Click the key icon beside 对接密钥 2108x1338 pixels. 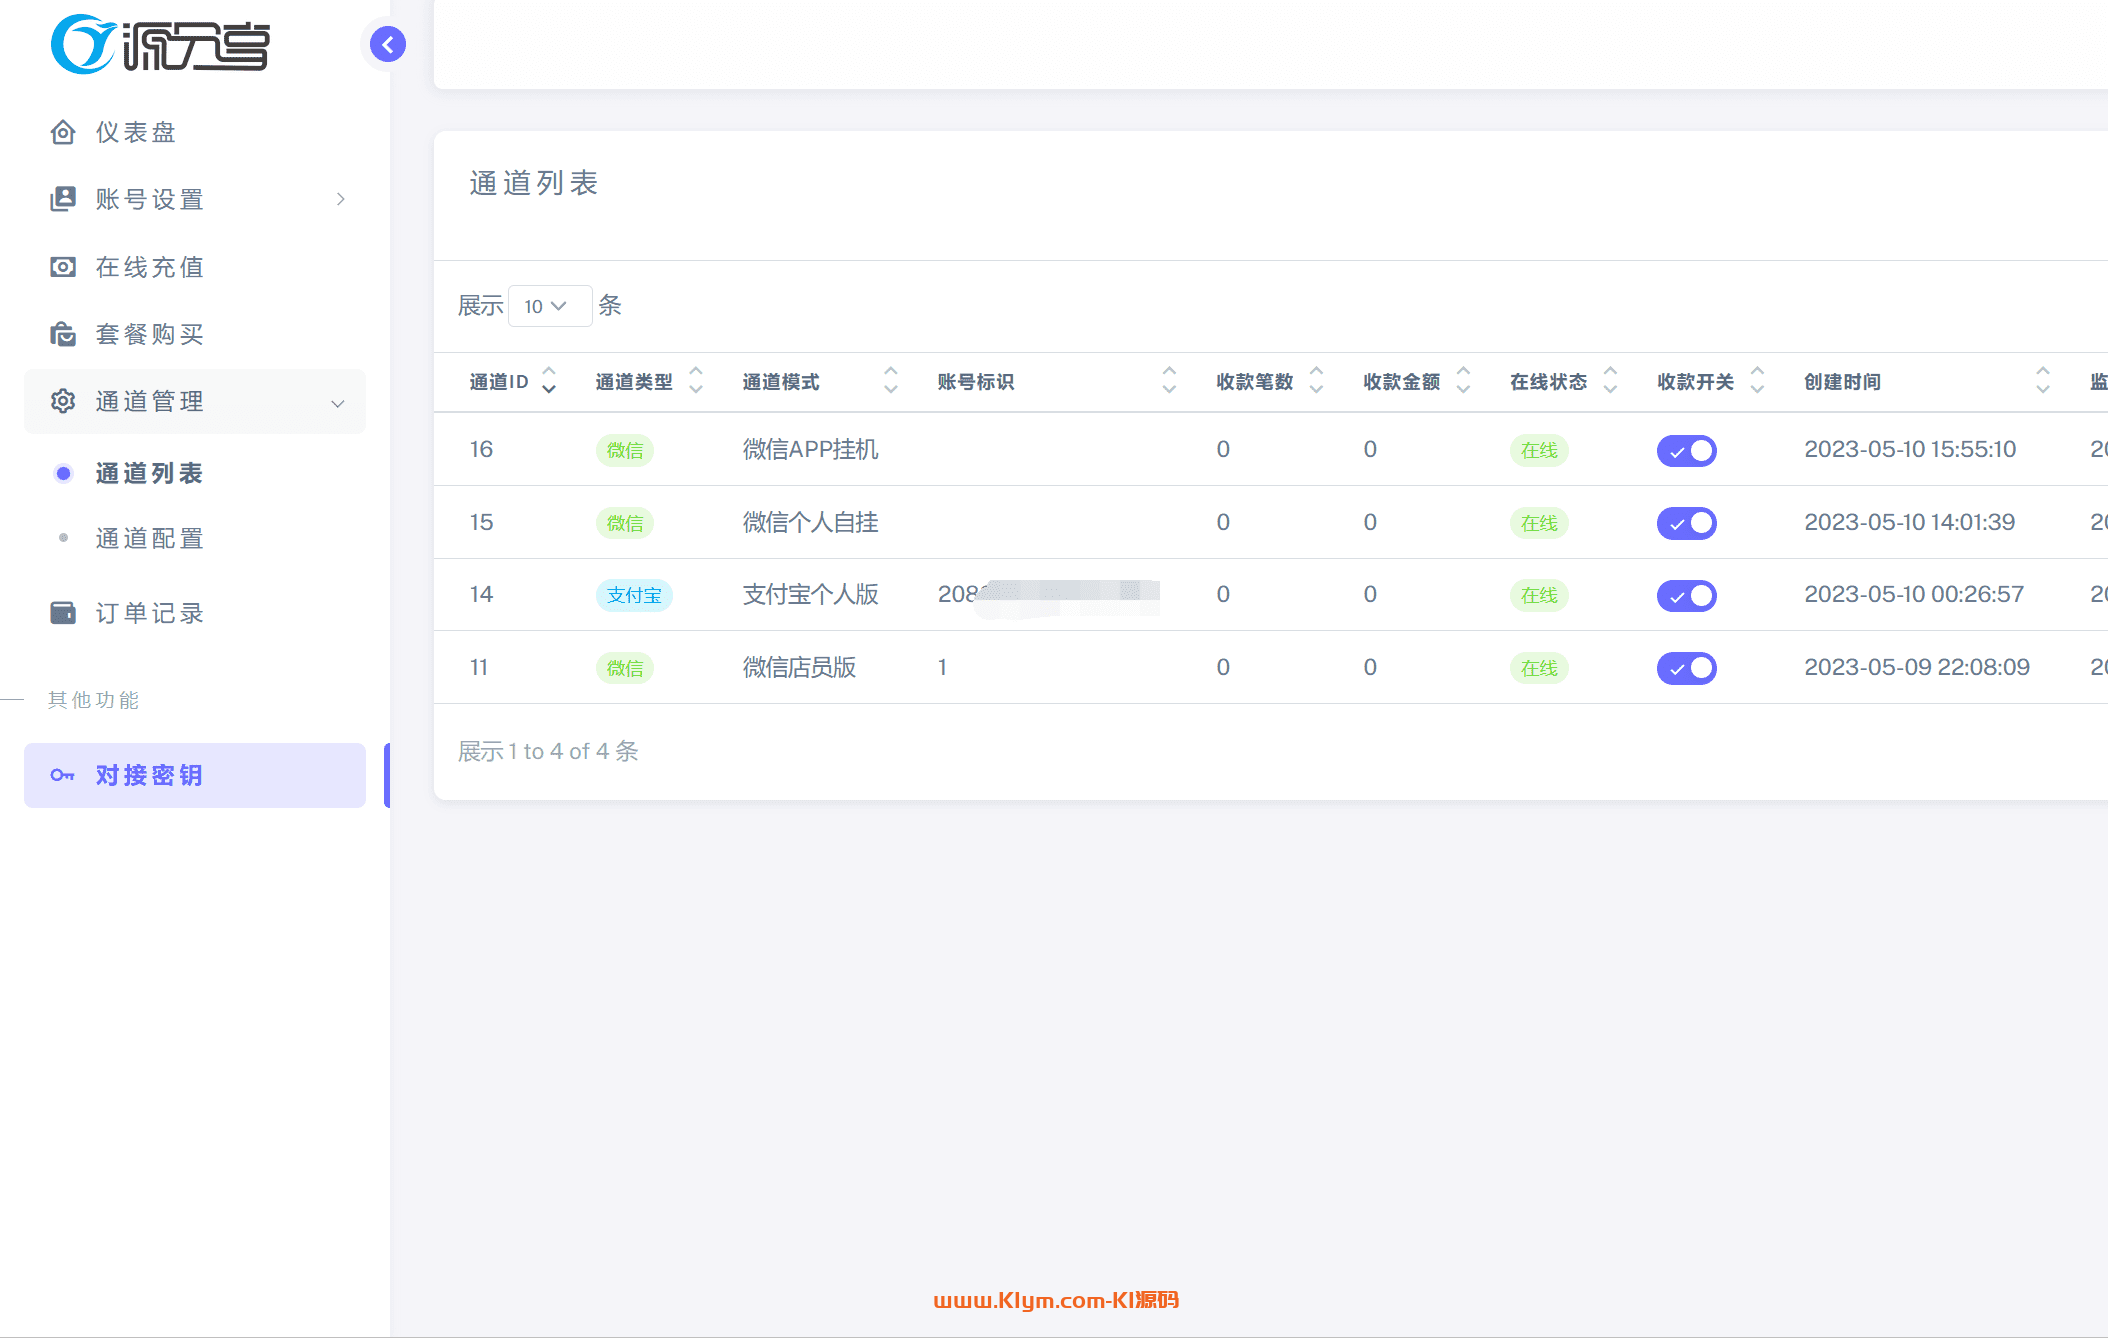coord(62,775)
